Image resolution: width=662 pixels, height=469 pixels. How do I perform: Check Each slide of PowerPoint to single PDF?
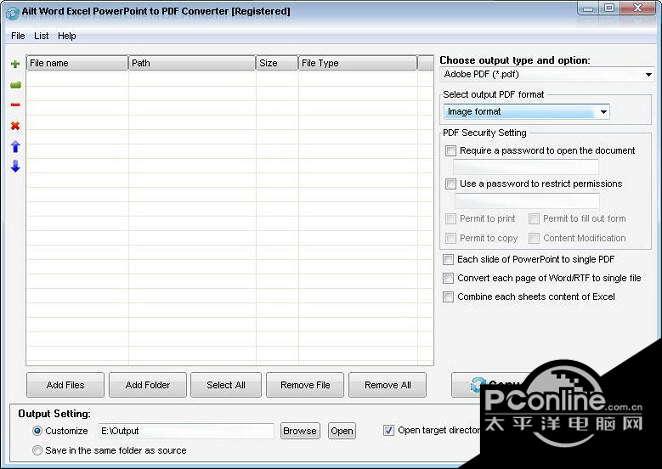(448, 260)
